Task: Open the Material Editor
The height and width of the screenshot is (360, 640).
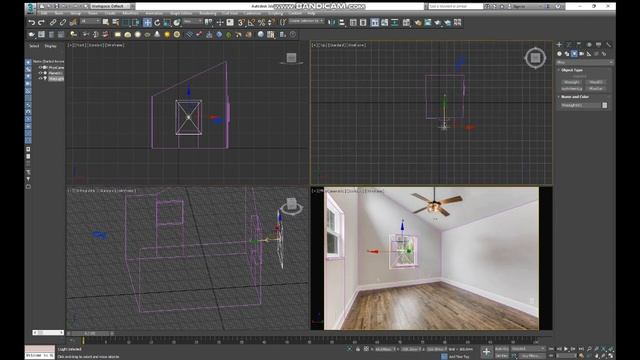Action: click(407, 22)
